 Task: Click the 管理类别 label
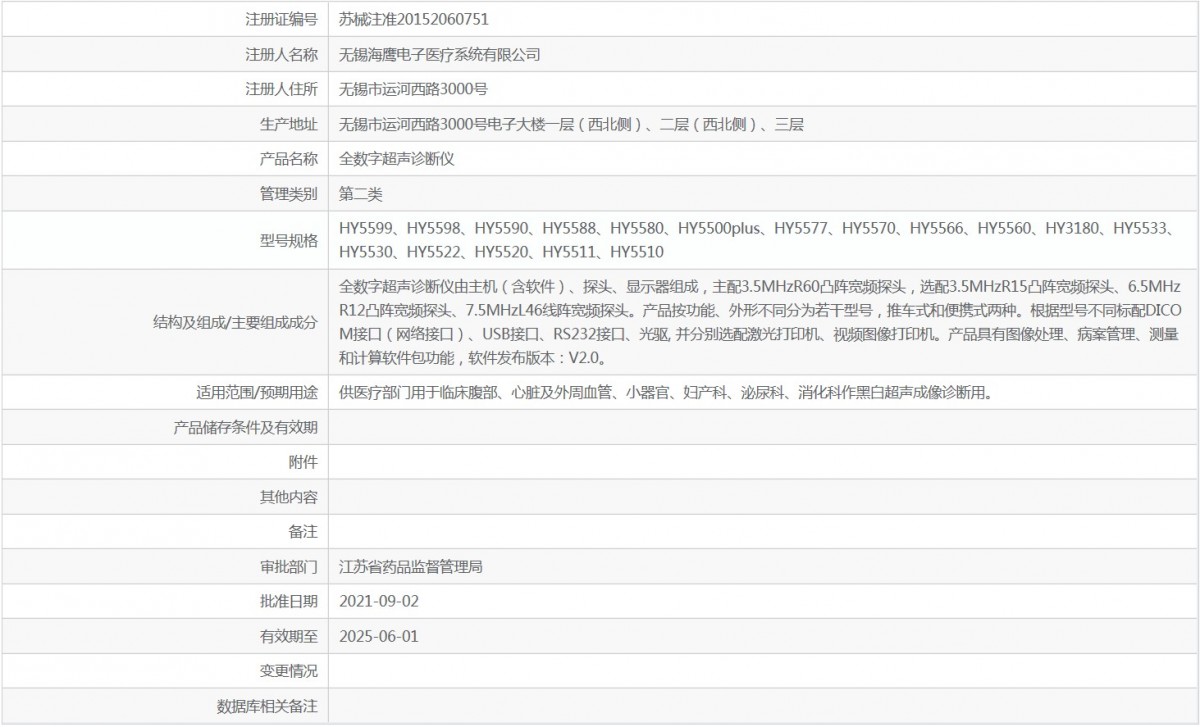(289, 193)
